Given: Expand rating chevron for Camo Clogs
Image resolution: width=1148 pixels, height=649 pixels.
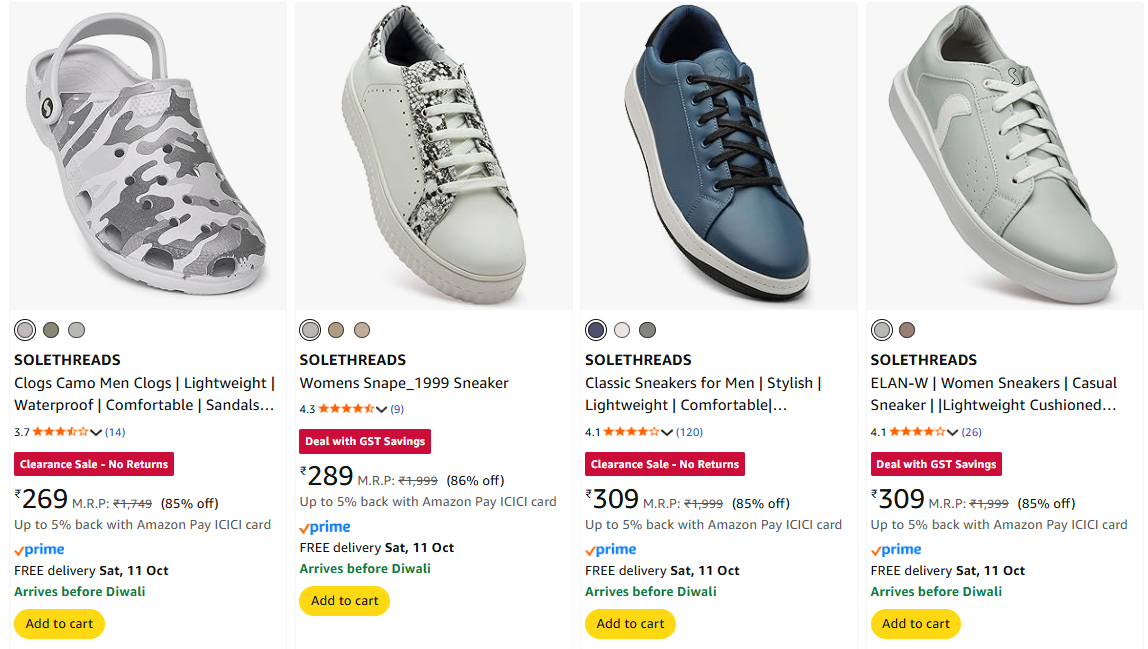Looking at the screenshot, I should [x=96, y=433].
